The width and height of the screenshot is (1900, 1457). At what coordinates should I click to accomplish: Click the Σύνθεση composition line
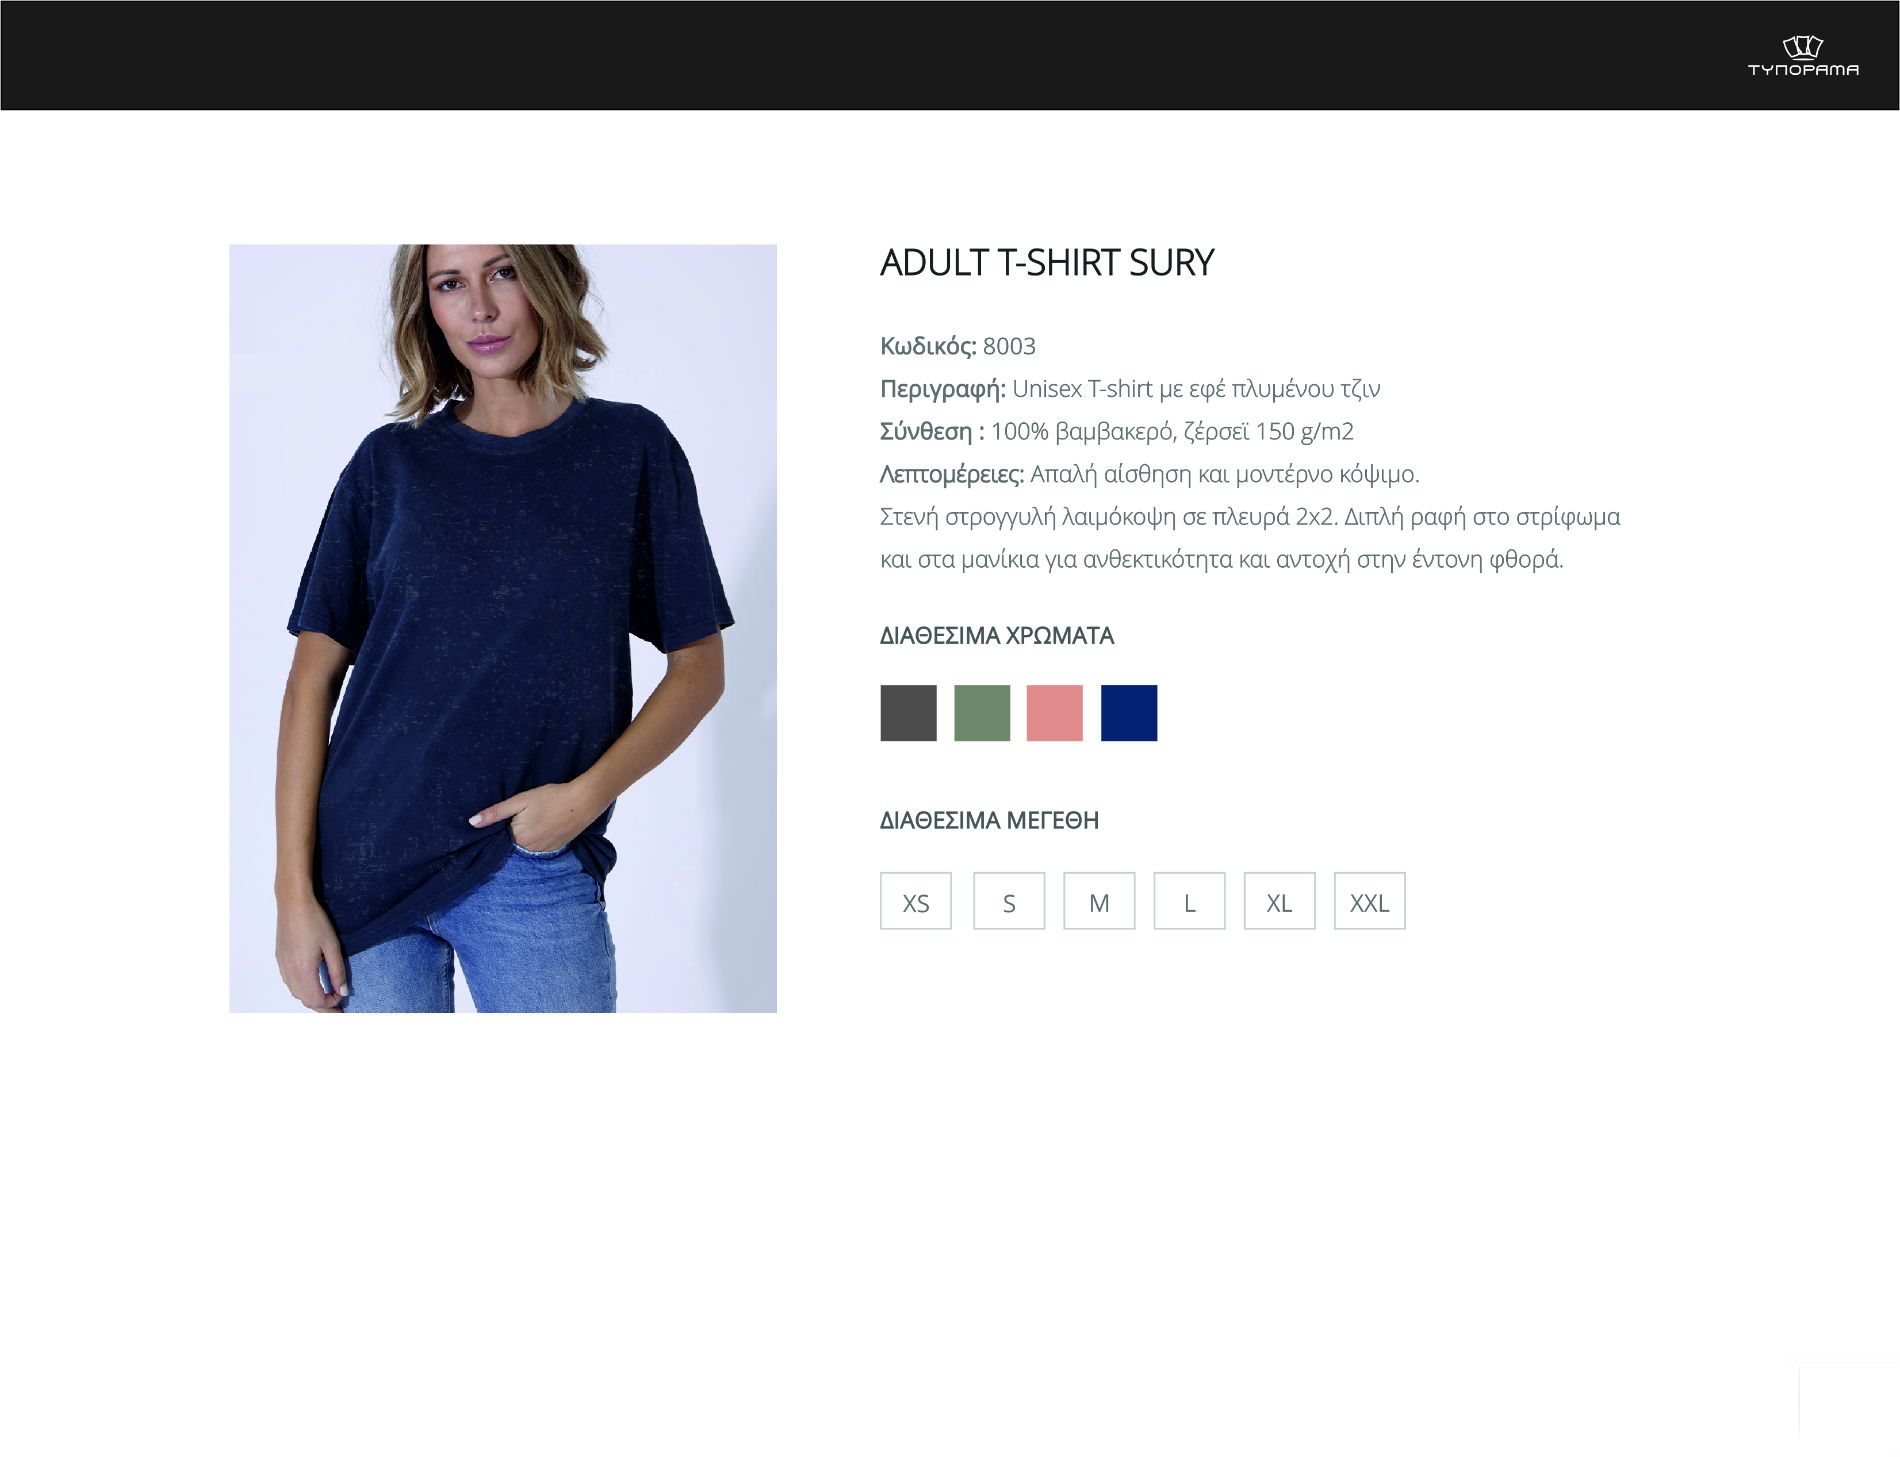1117,431
